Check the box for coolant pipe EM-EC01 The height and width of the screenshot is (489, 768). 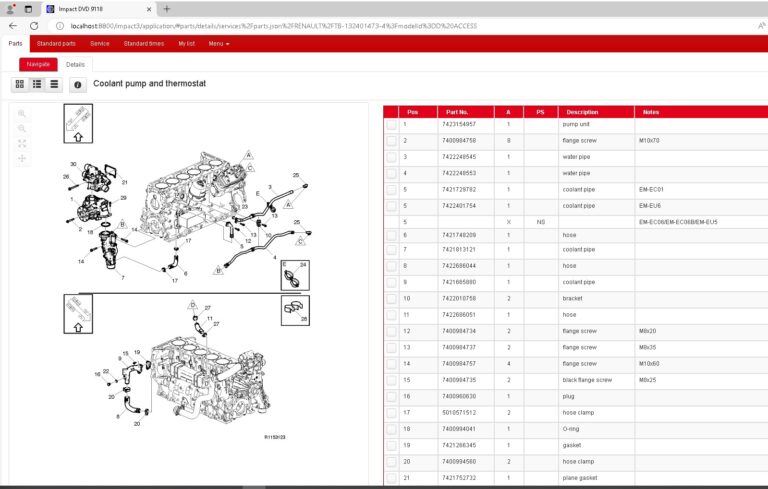coord(391,190)
